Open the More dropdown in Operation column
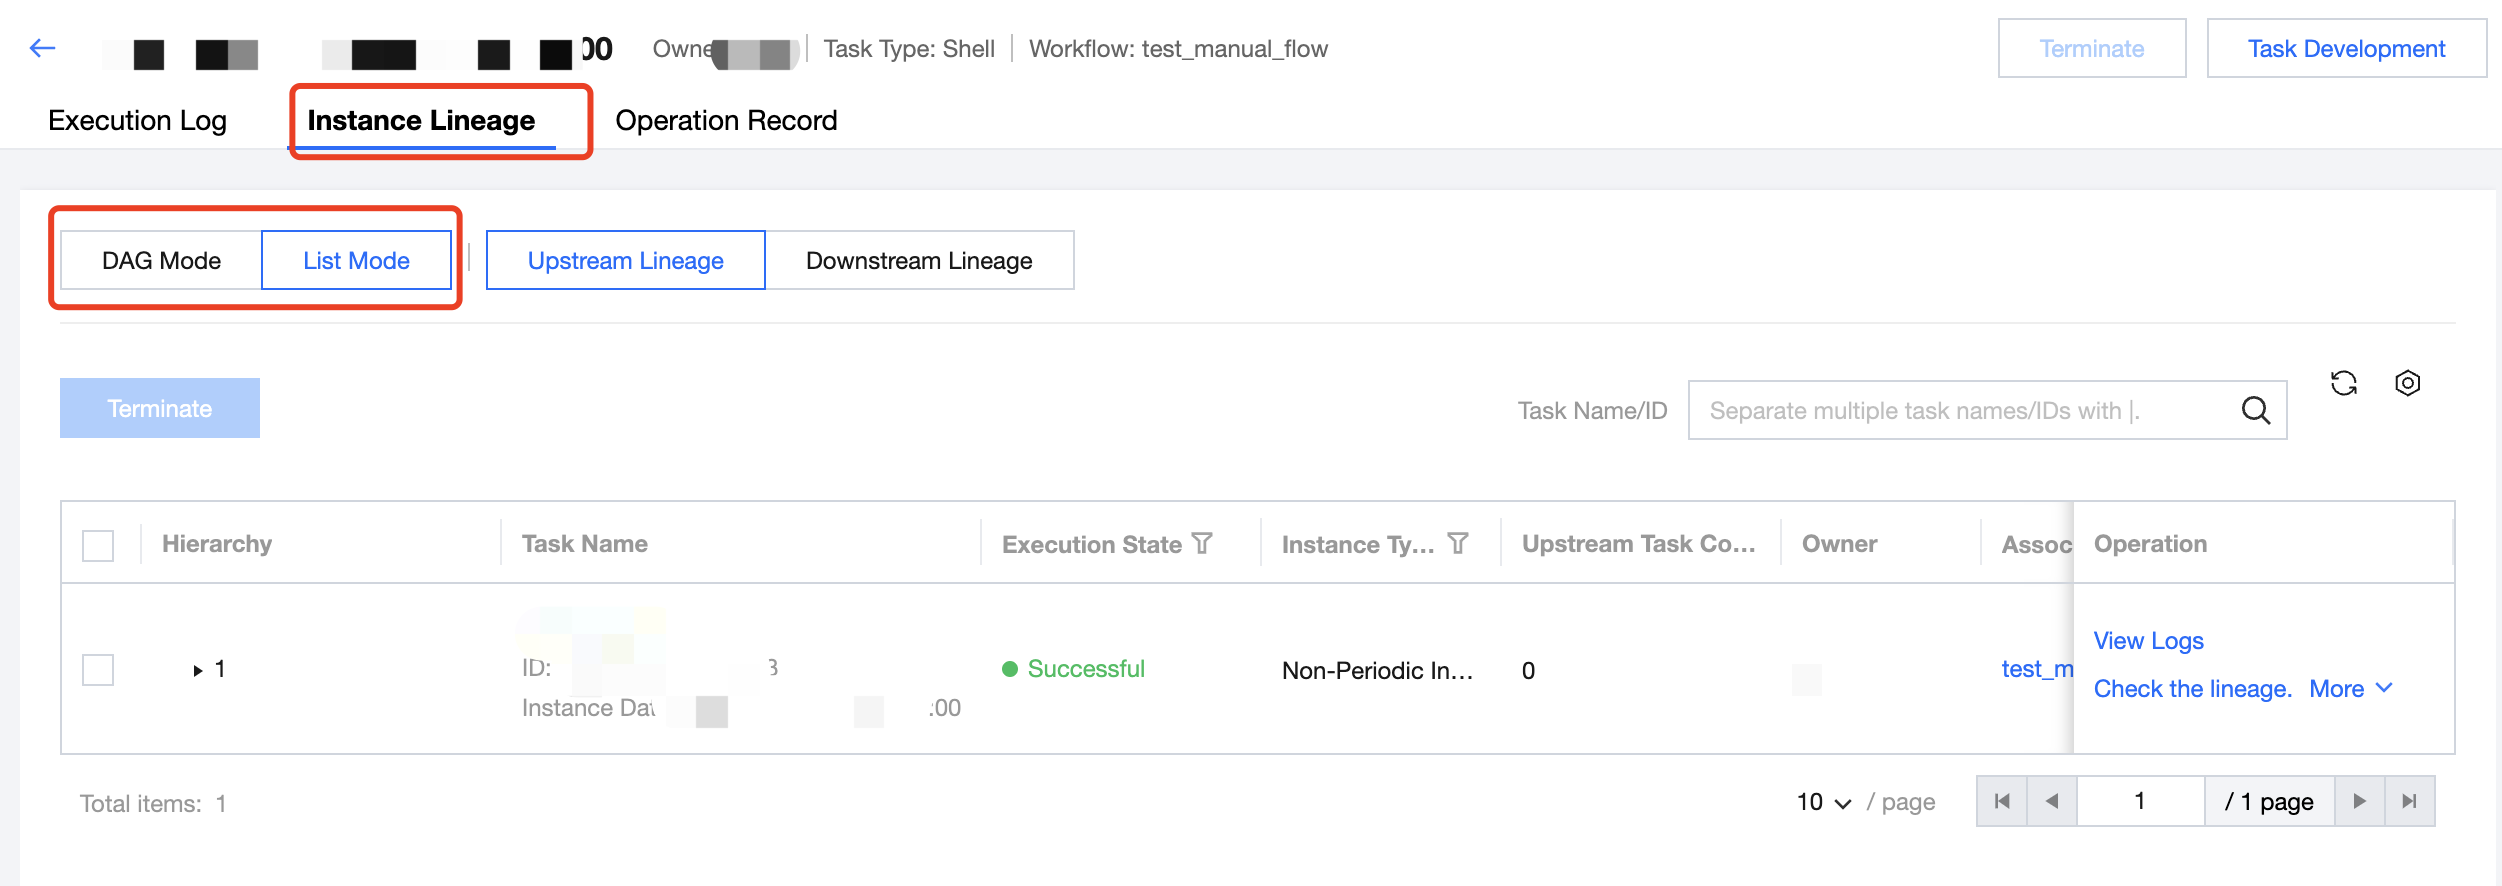This screenshot has height=886, width=2502. coord(2350,689)
